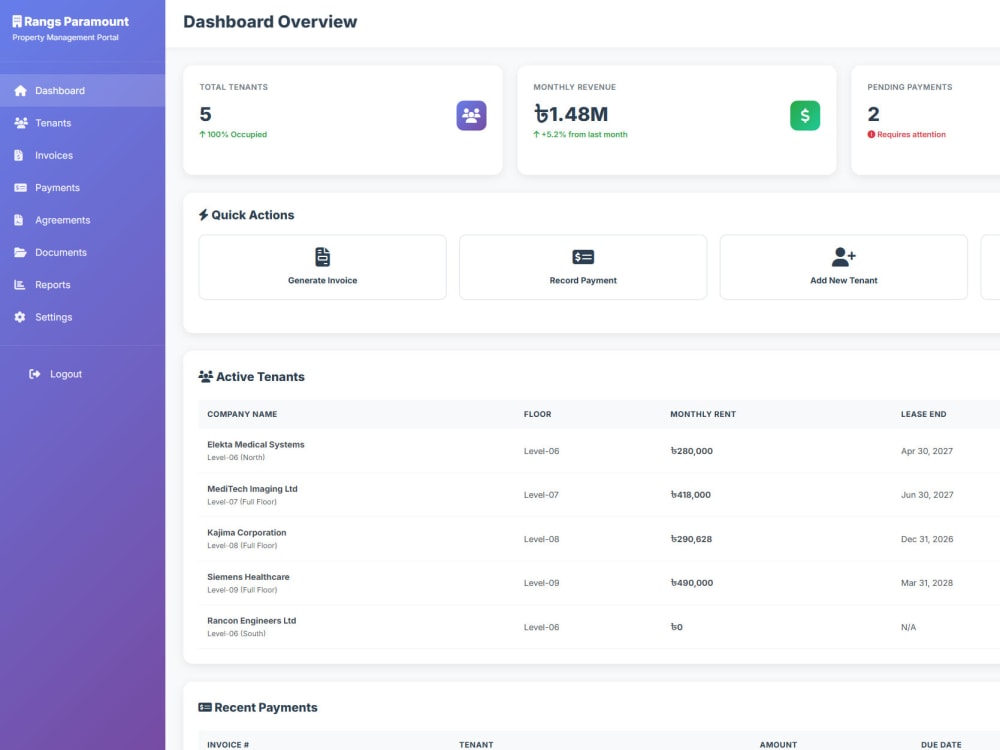1000x750 pixels.
Task: Click the green up arrow beside +5.2% from last month
Action: (536, 135)
